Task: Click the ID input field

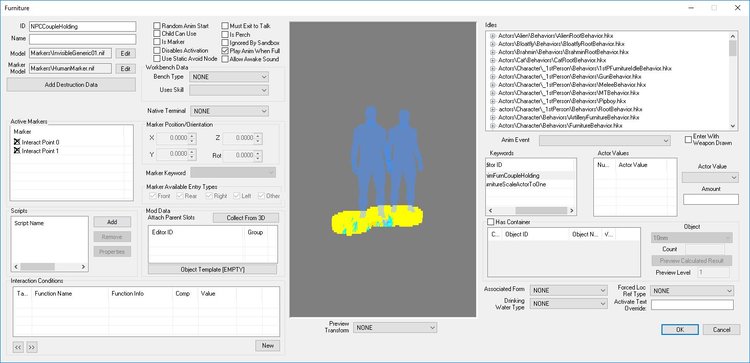Action: coord(83,27)
